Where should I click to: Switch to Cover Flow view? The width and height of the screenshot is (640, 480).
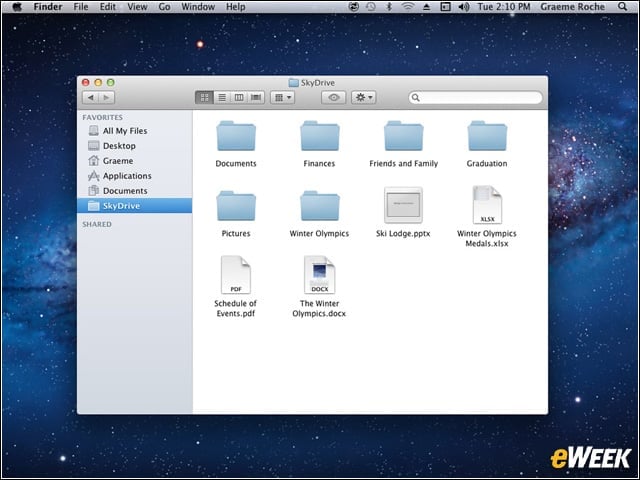point(256,98)
